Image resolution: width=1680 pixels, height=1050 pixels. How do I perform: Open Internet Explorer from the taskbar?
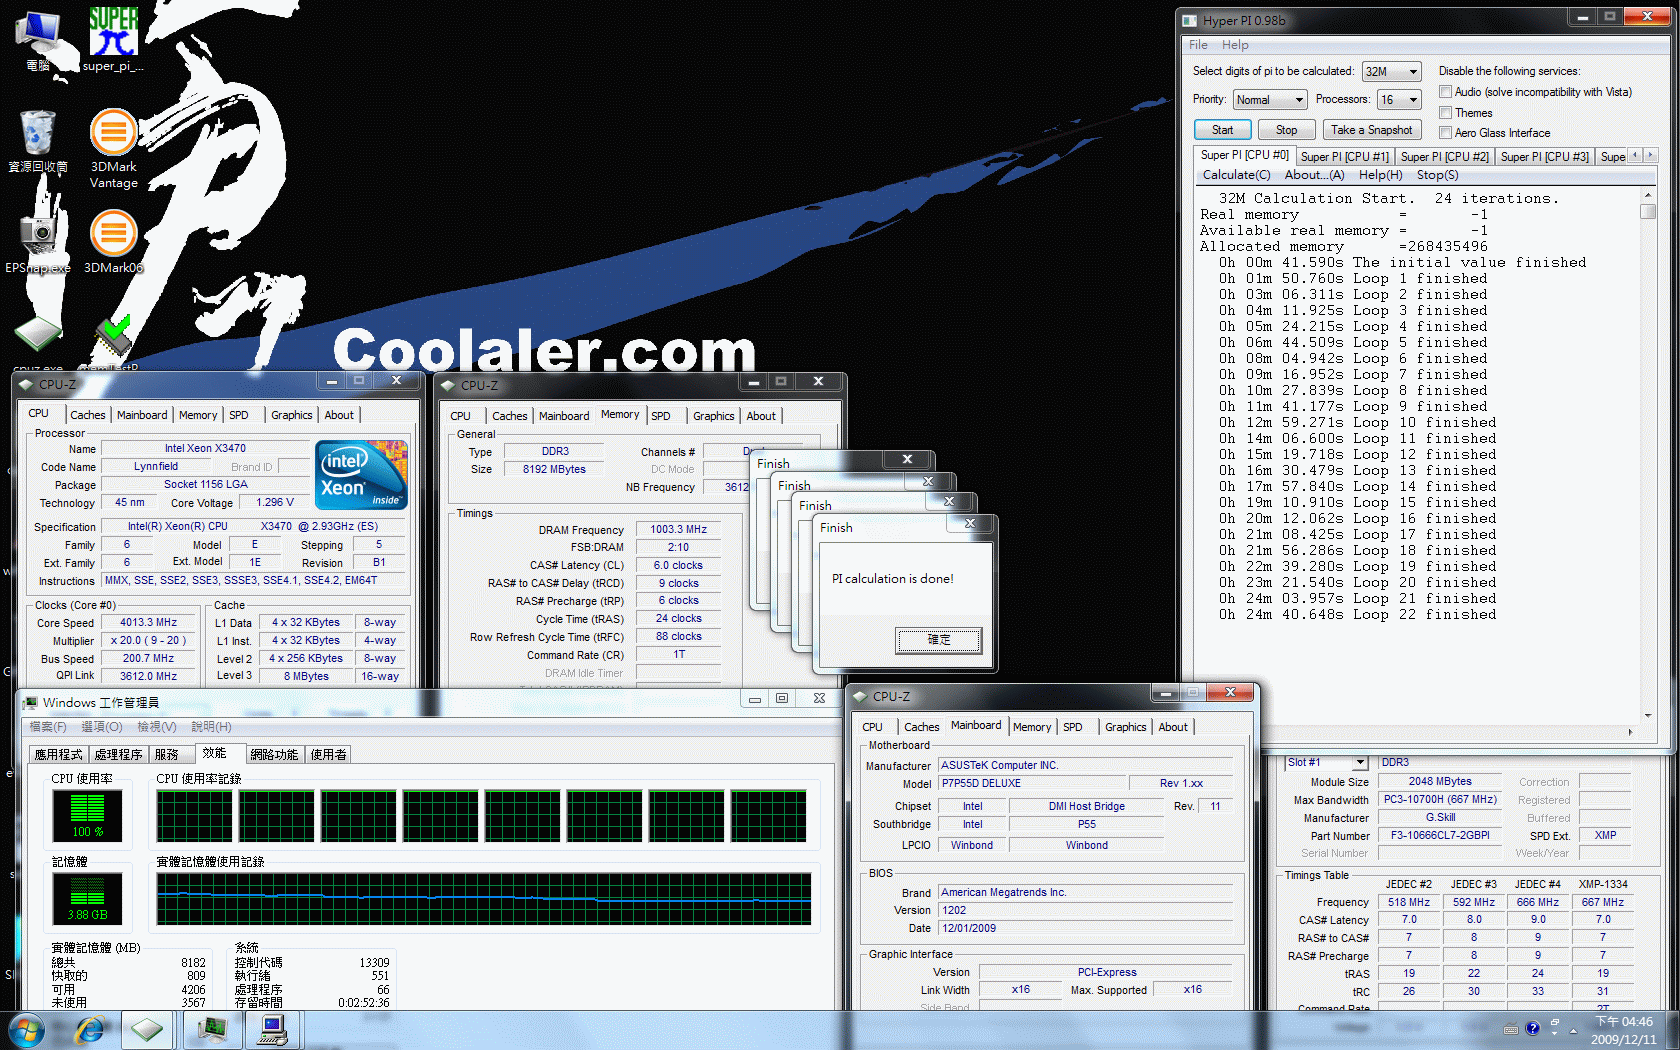pos(90,1030)
